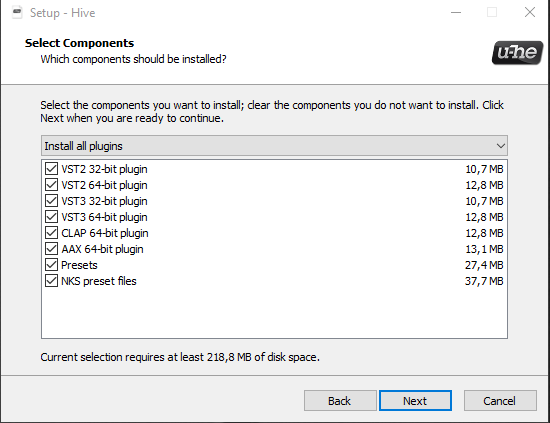Toggle the VST2 64-bit plugin checkbox

tap(52, 185)
